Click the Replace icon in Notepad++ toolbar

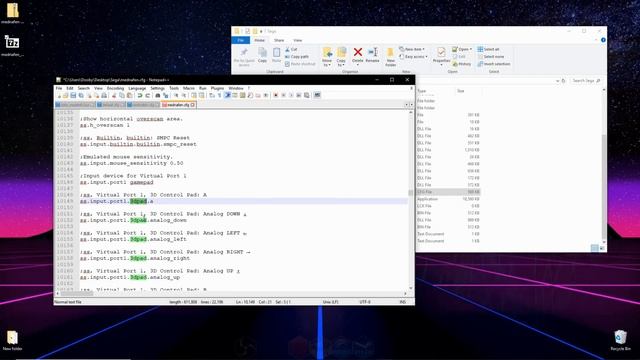(167, 96)
